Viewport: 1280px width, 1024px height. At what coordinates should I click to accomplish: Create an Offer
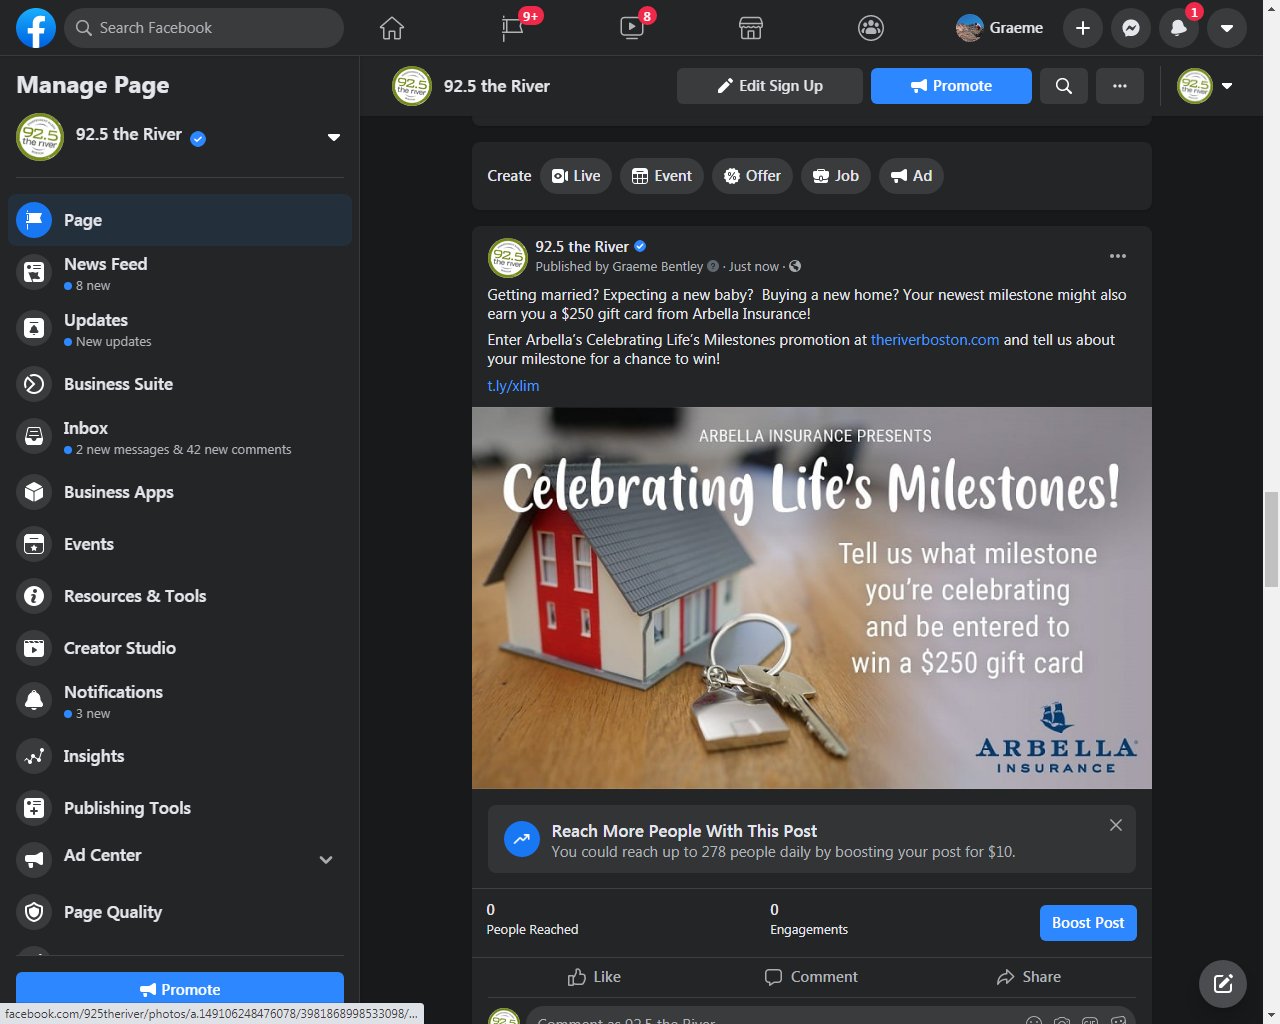[x=752, y=176]
